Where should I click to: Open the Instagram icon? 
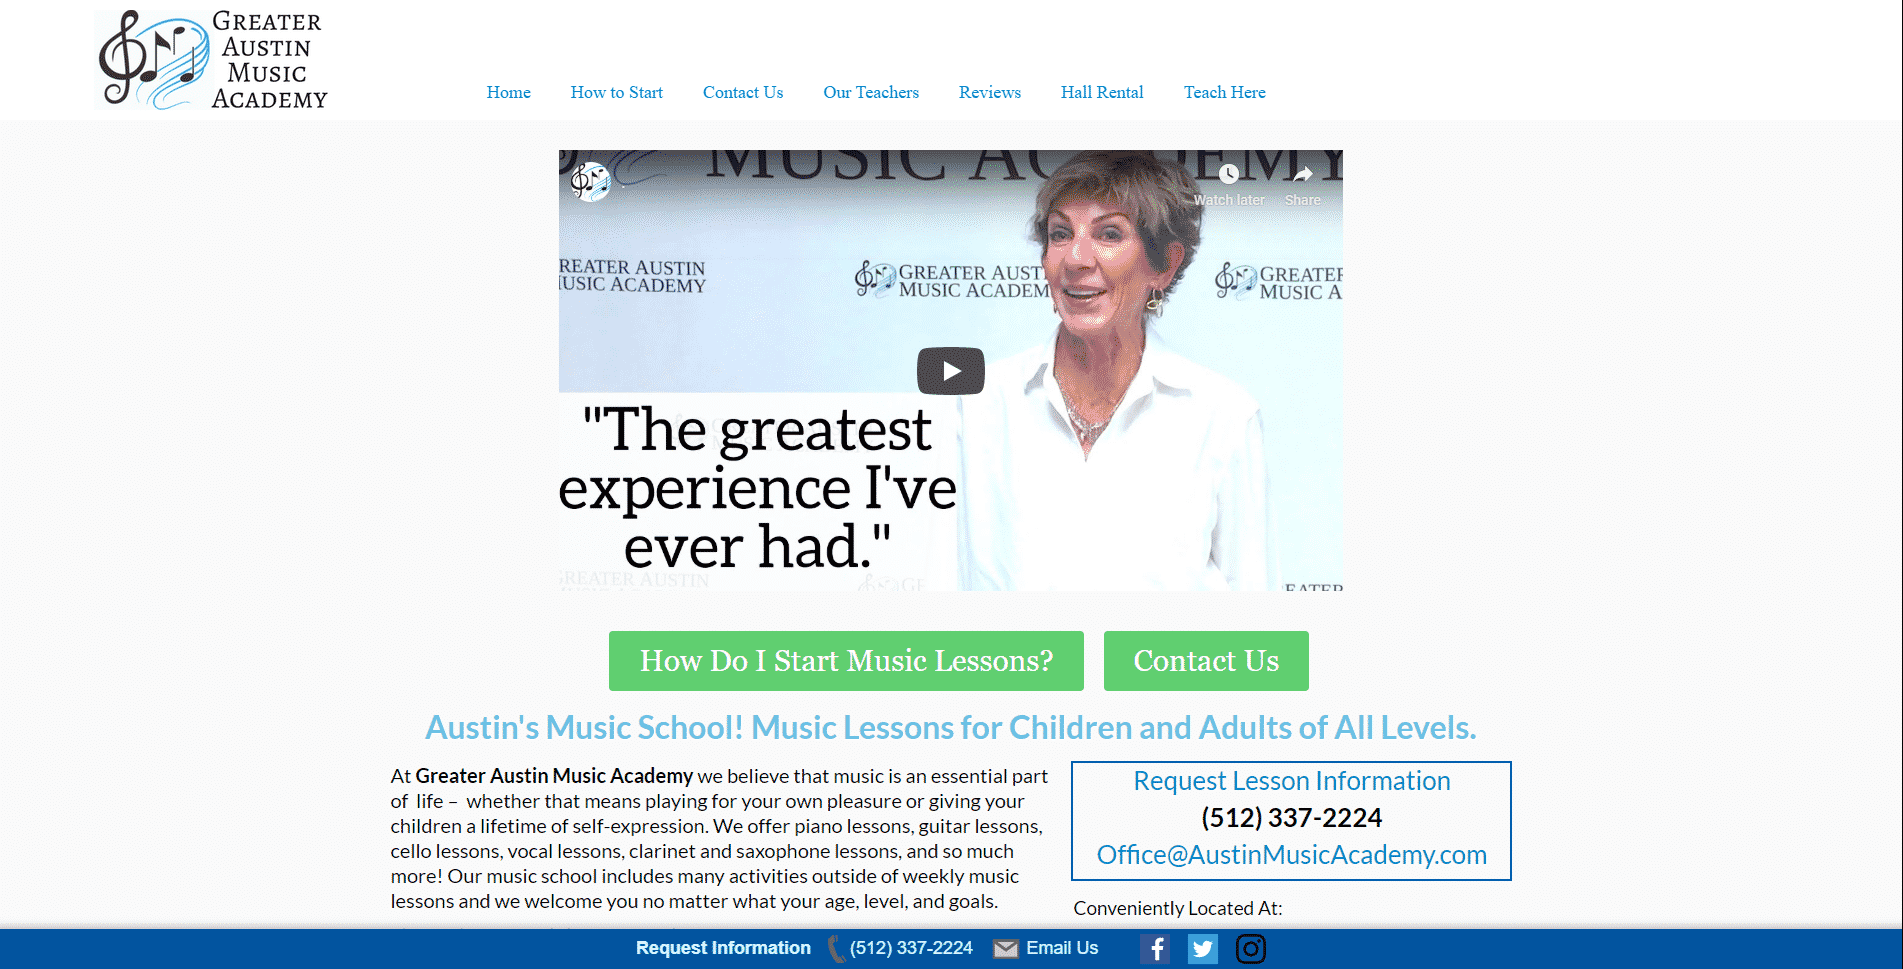(x=1251, y=949)
